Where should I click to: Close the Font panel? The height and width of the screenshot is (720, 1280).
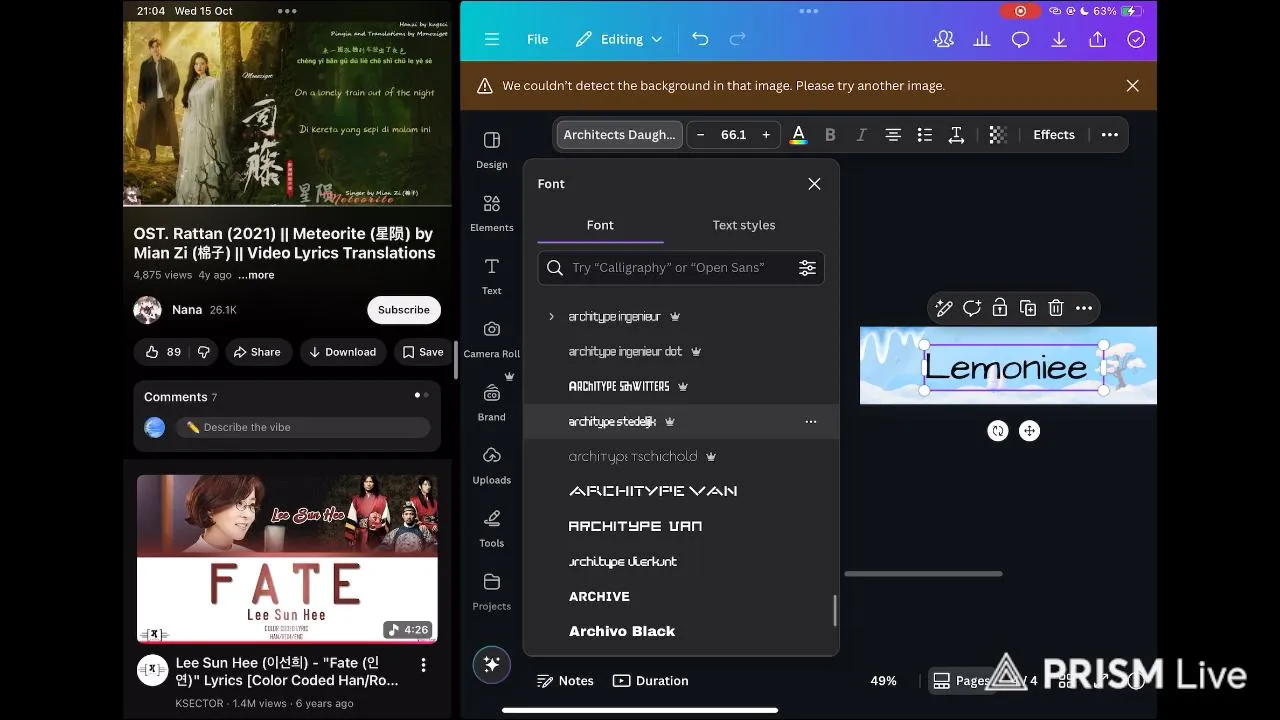click(x=814, y=184)
